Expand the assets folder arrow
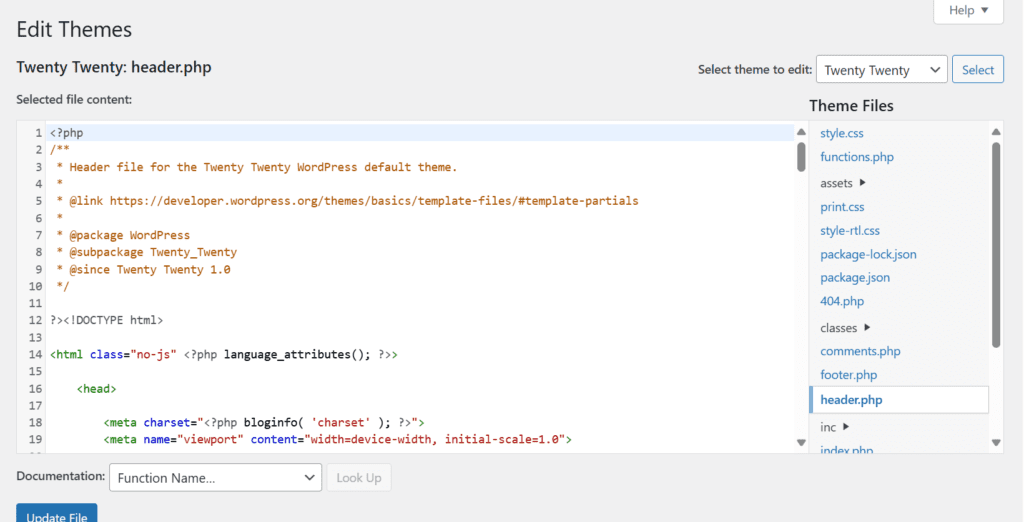1024x522 pixels. (862, 183)
